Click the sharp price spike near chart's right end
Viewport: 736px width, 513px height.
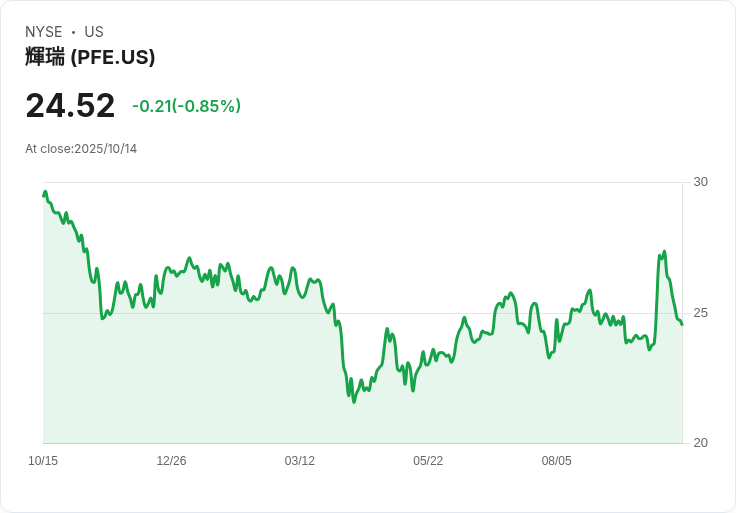click(x=664, y=252)
